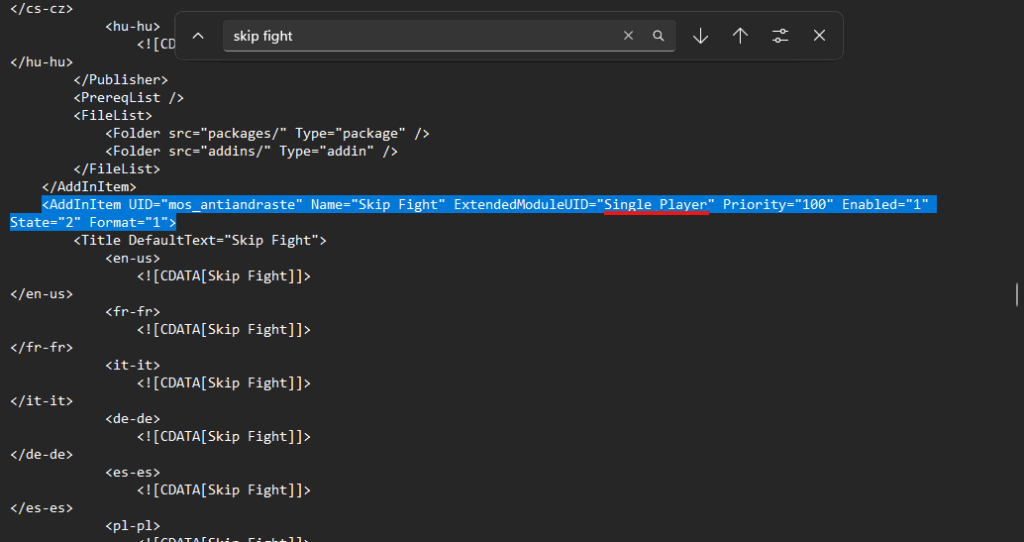Place cursor on the PrereqList tag

[x=128, y=98]
